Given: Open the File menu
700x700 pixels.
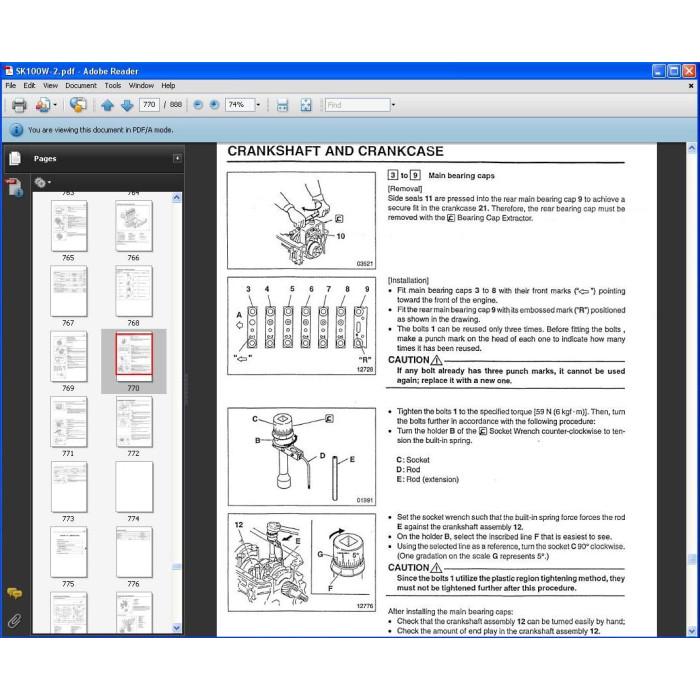Looking at the screenshot, I should [11, 85].
